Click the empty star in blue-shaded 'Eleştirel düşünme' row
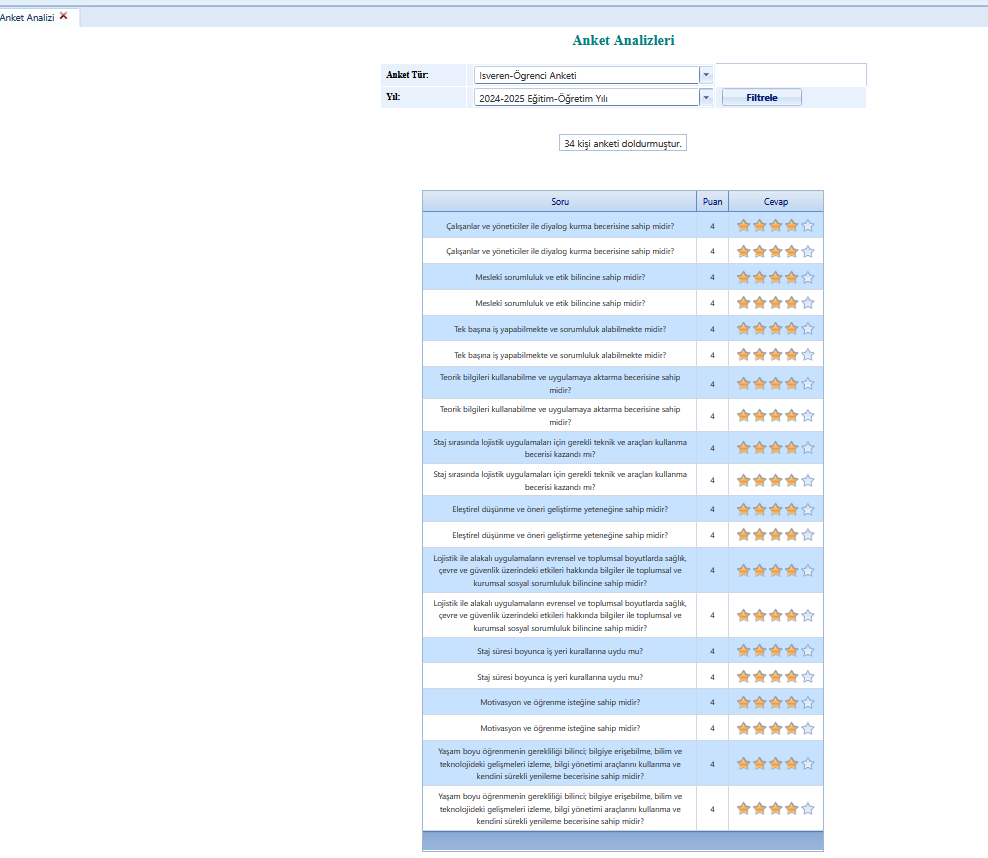Screen dimensions: 988x858 pos(808,510)
